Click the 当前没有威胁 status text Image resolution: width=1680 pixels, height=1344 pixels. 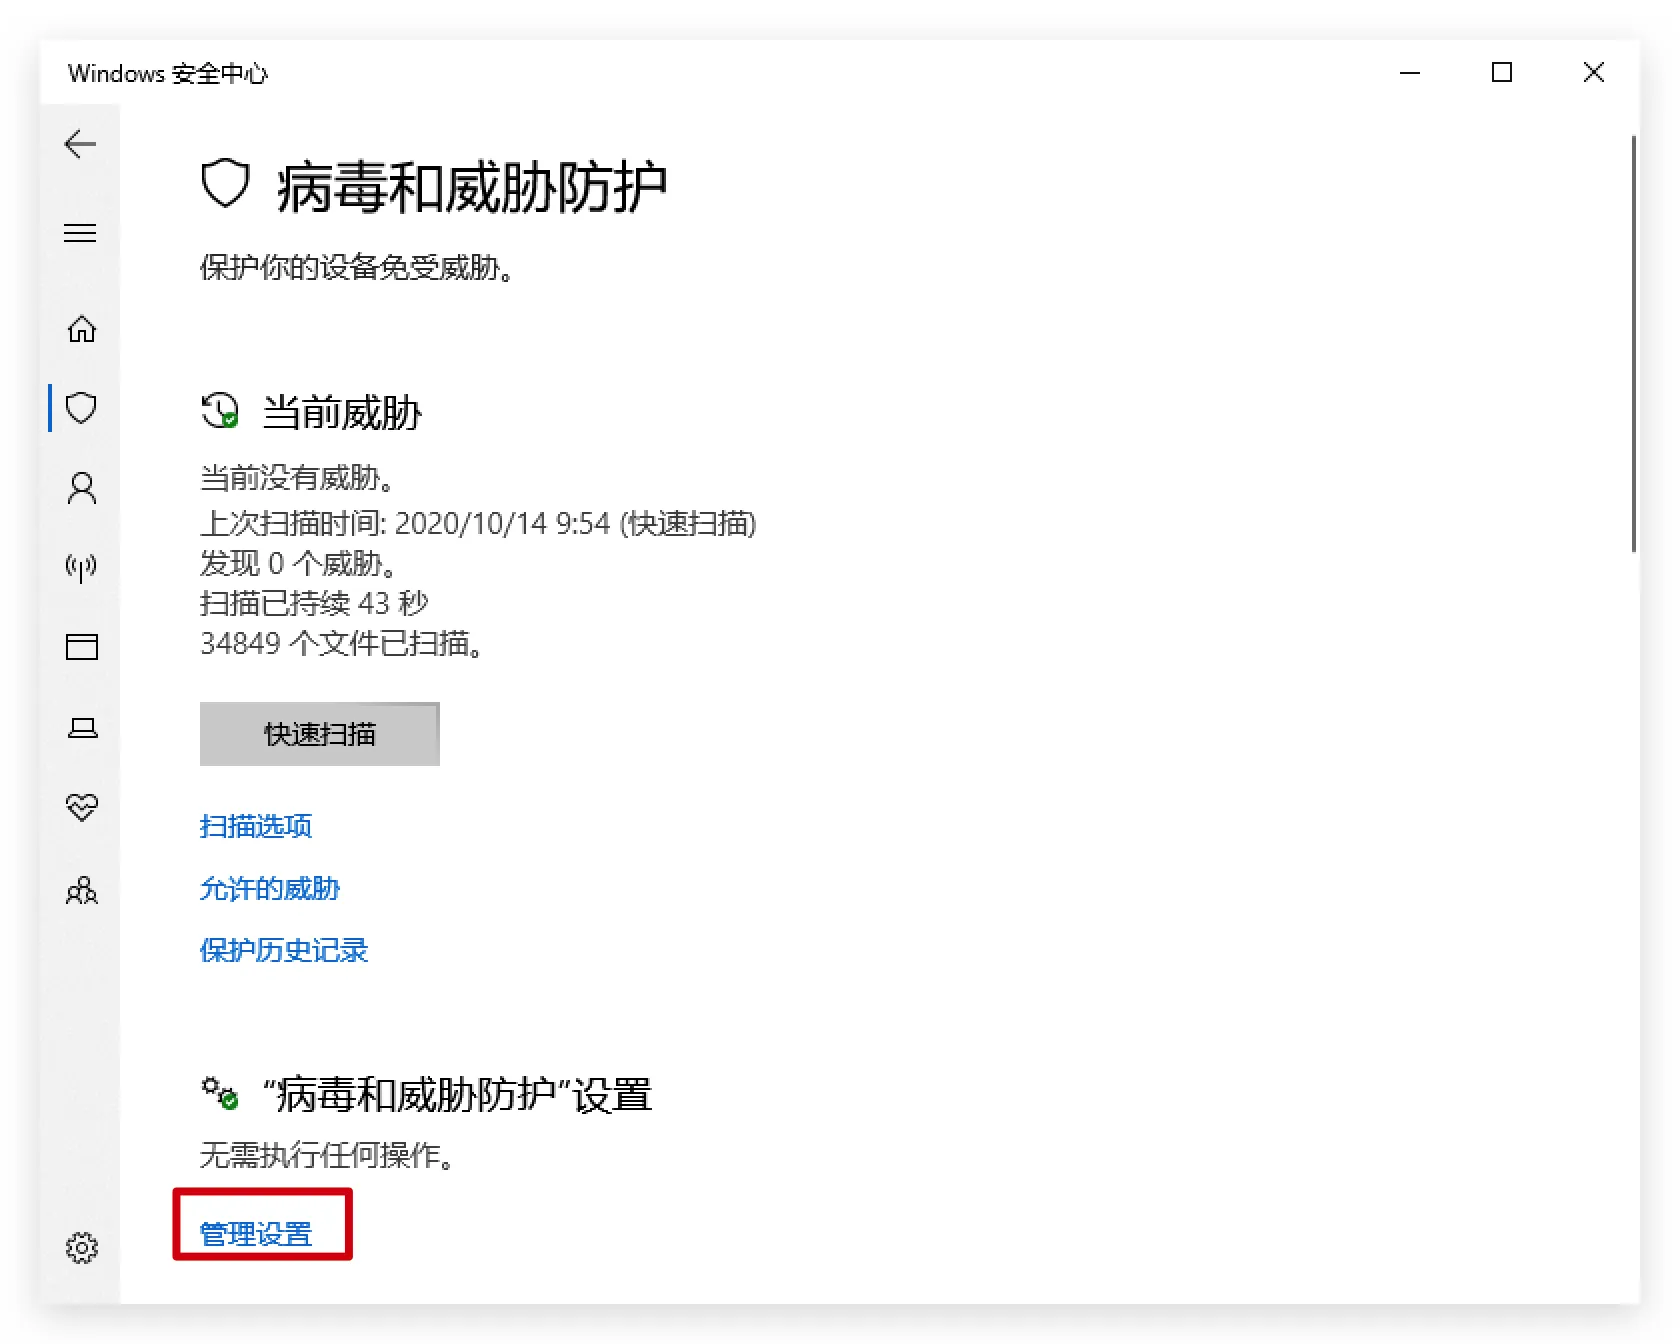pyautogui.click(x=298, y=478)
